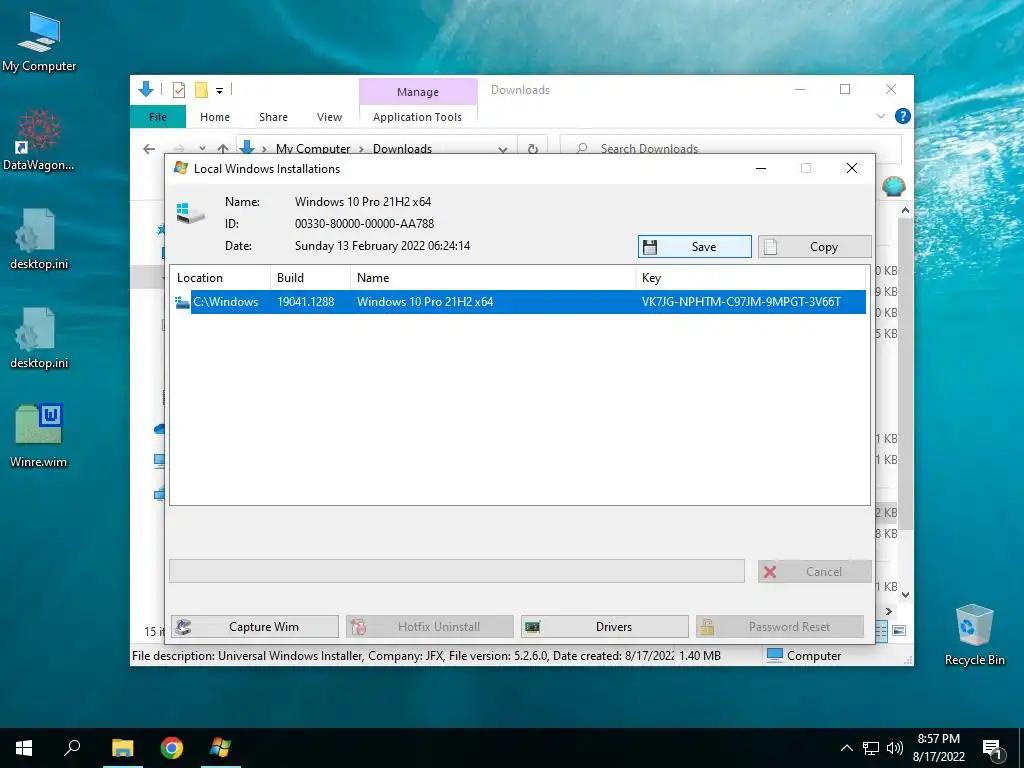The image size is (1024, 768).
Task: Select the Winre.wim desktop file
Action: [39, 436]
